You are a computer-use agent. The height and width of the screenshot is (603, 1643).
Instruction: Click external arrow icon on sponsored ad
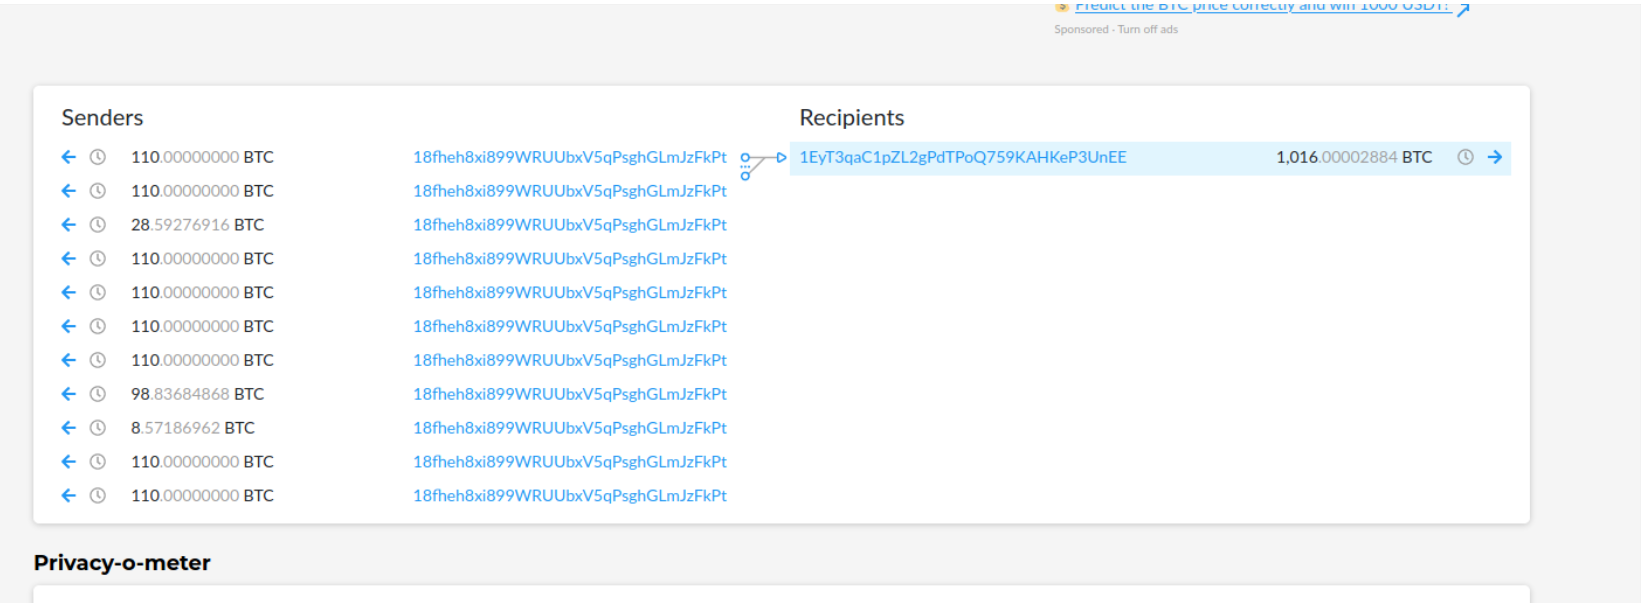click(1464, 10)
